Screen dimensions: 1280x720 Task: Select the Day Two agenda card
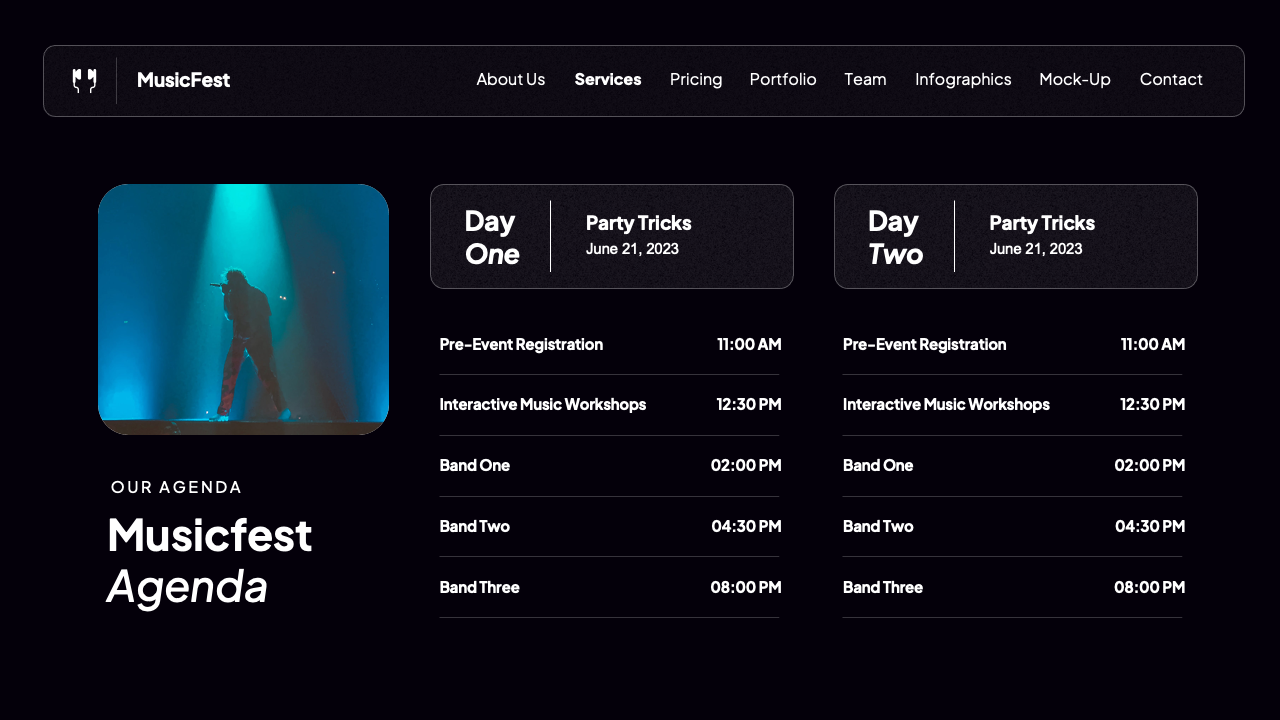(1015, 236)
